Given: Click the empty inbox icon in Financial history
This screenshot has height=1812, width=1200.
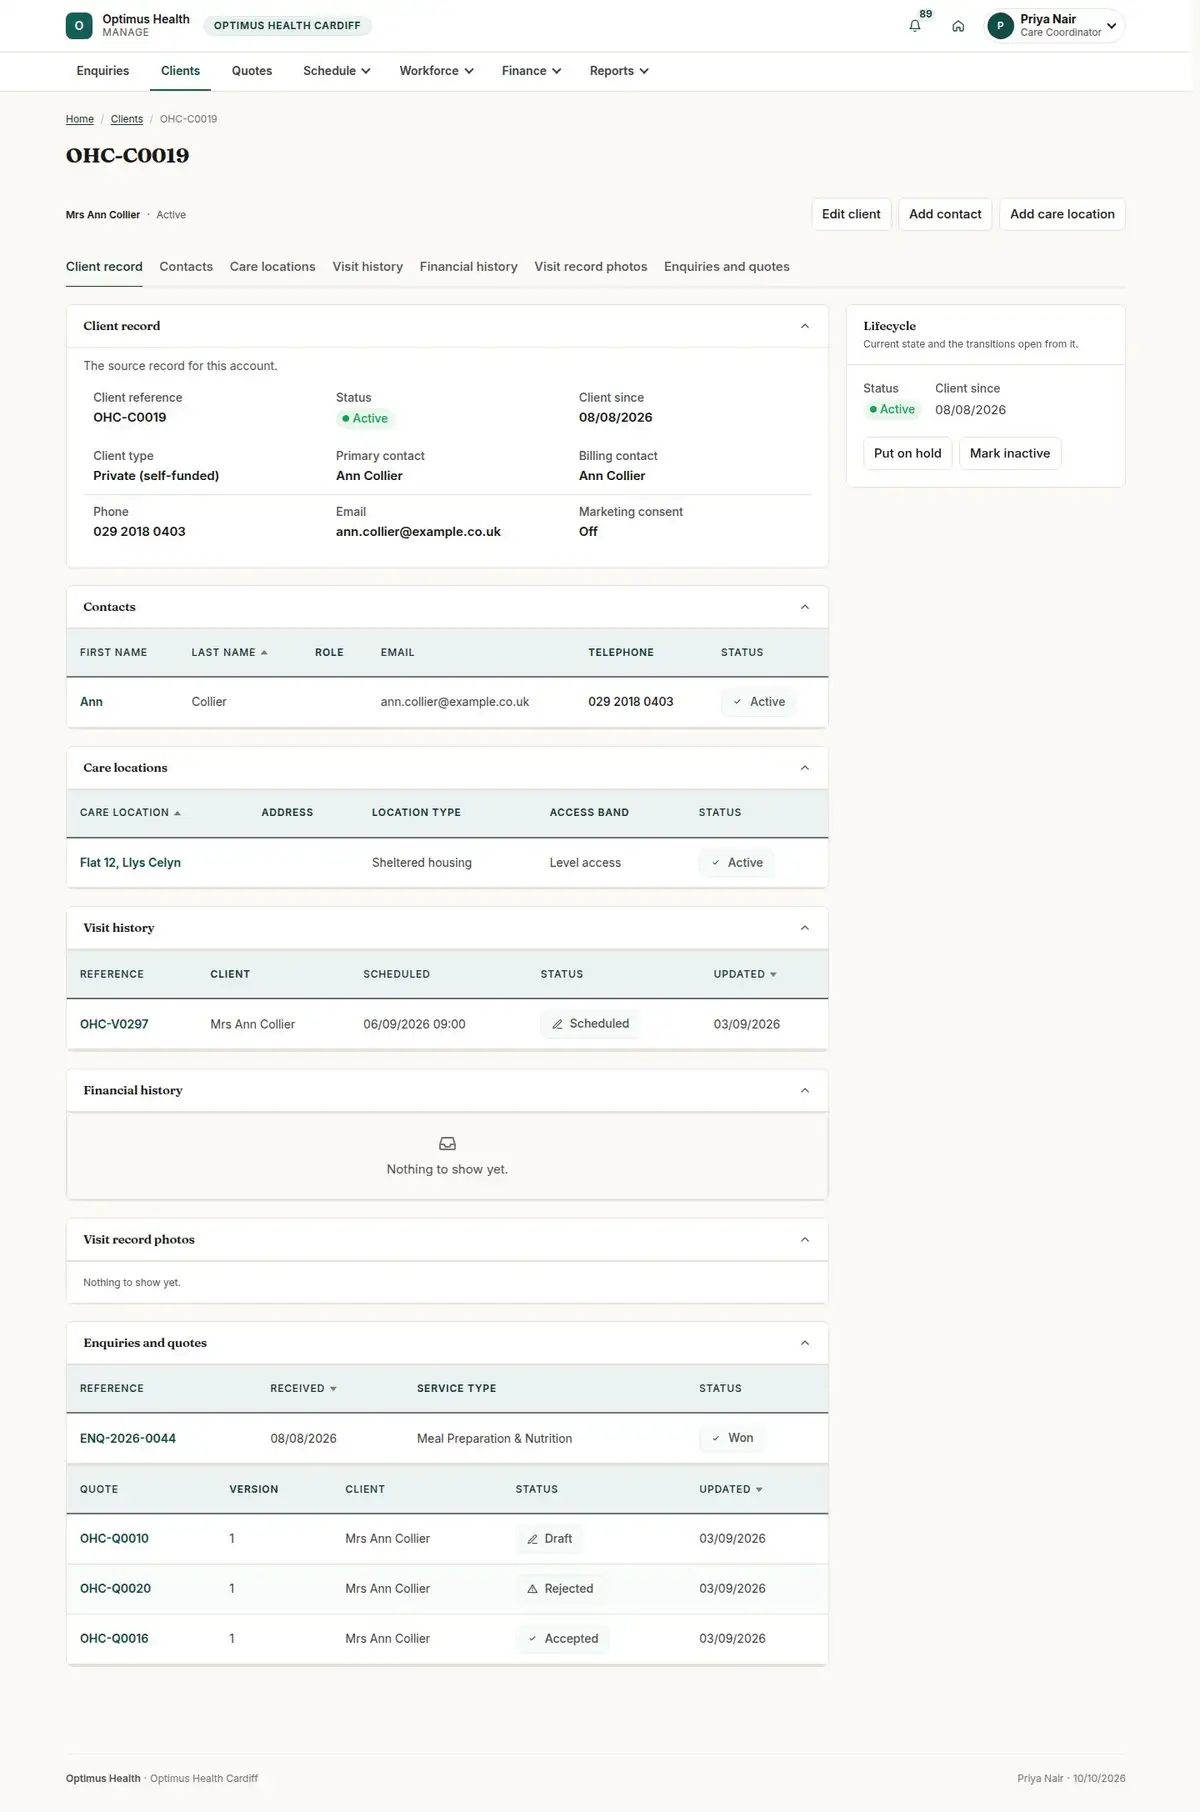Looking at the screenshot, I should point(447,1143).
